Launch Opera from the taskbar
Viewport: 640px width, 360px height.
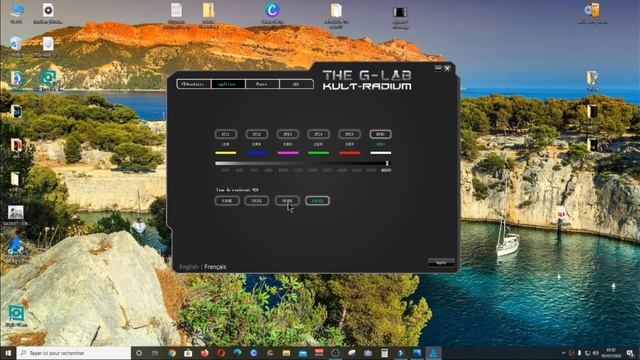pyautogui.click(x=221, y=353)
